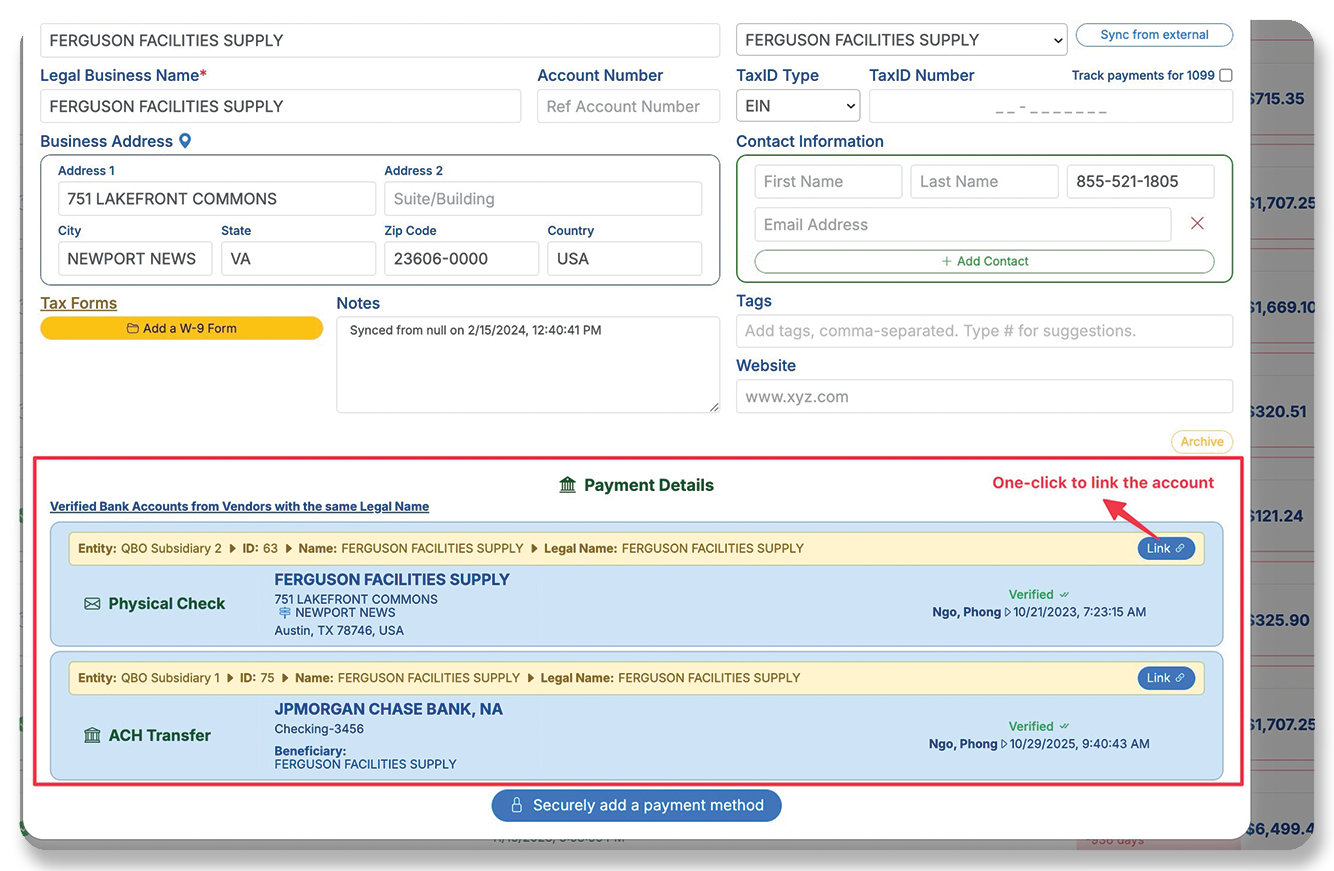Link the QBO Subsidiary 1 account
Image resolution: width=1334 pixels, height=871 pixels.
tap(1166, 678)
